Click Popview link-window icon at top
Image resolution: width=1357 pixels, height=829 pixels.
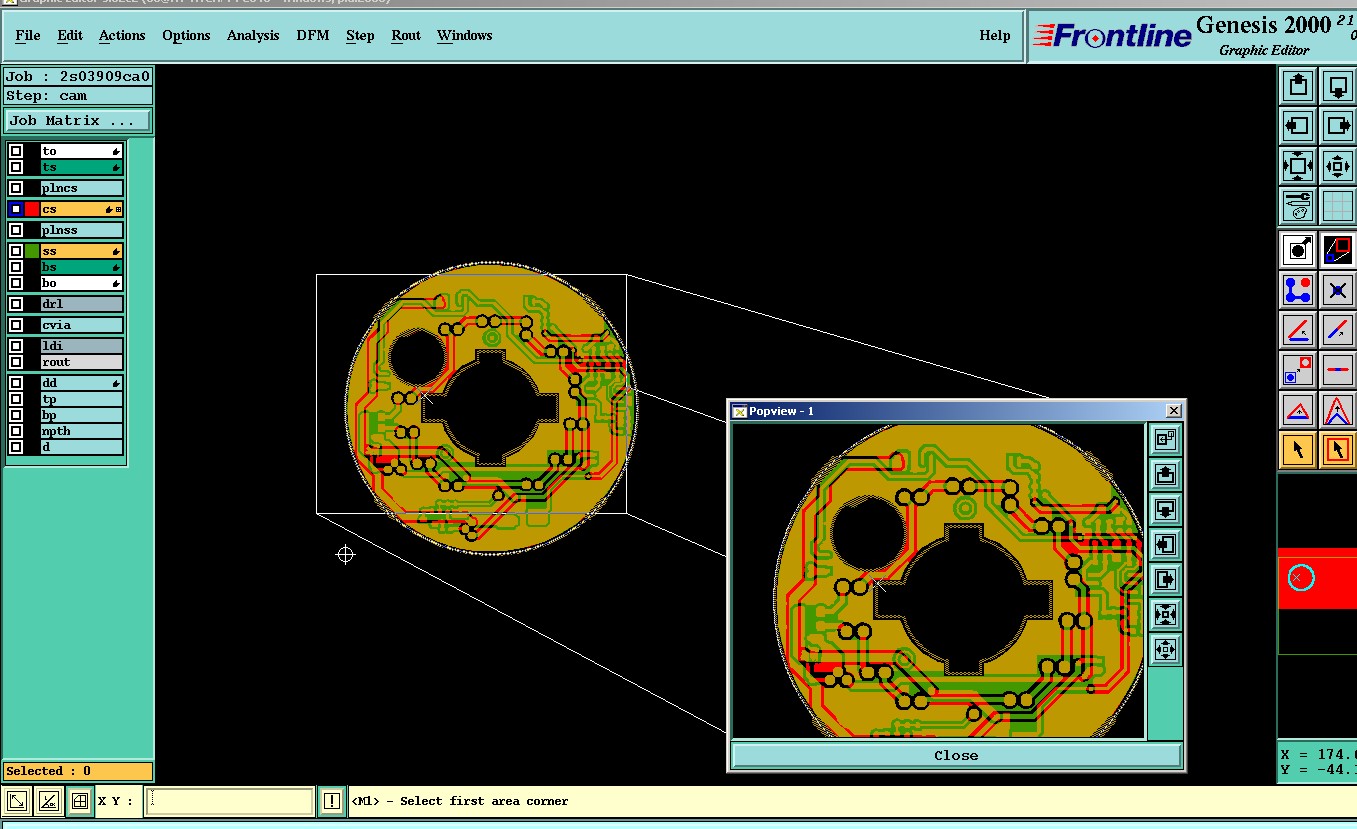coord(1165,439)
